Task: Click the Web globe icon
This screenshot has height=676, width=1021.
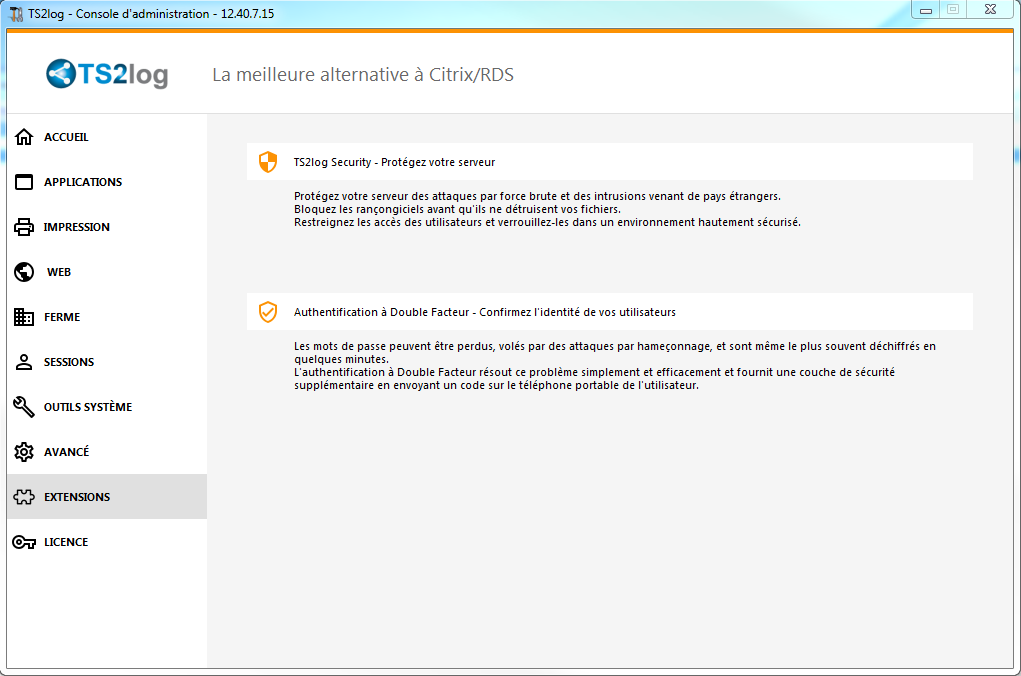Action: [x=24, y=272]
